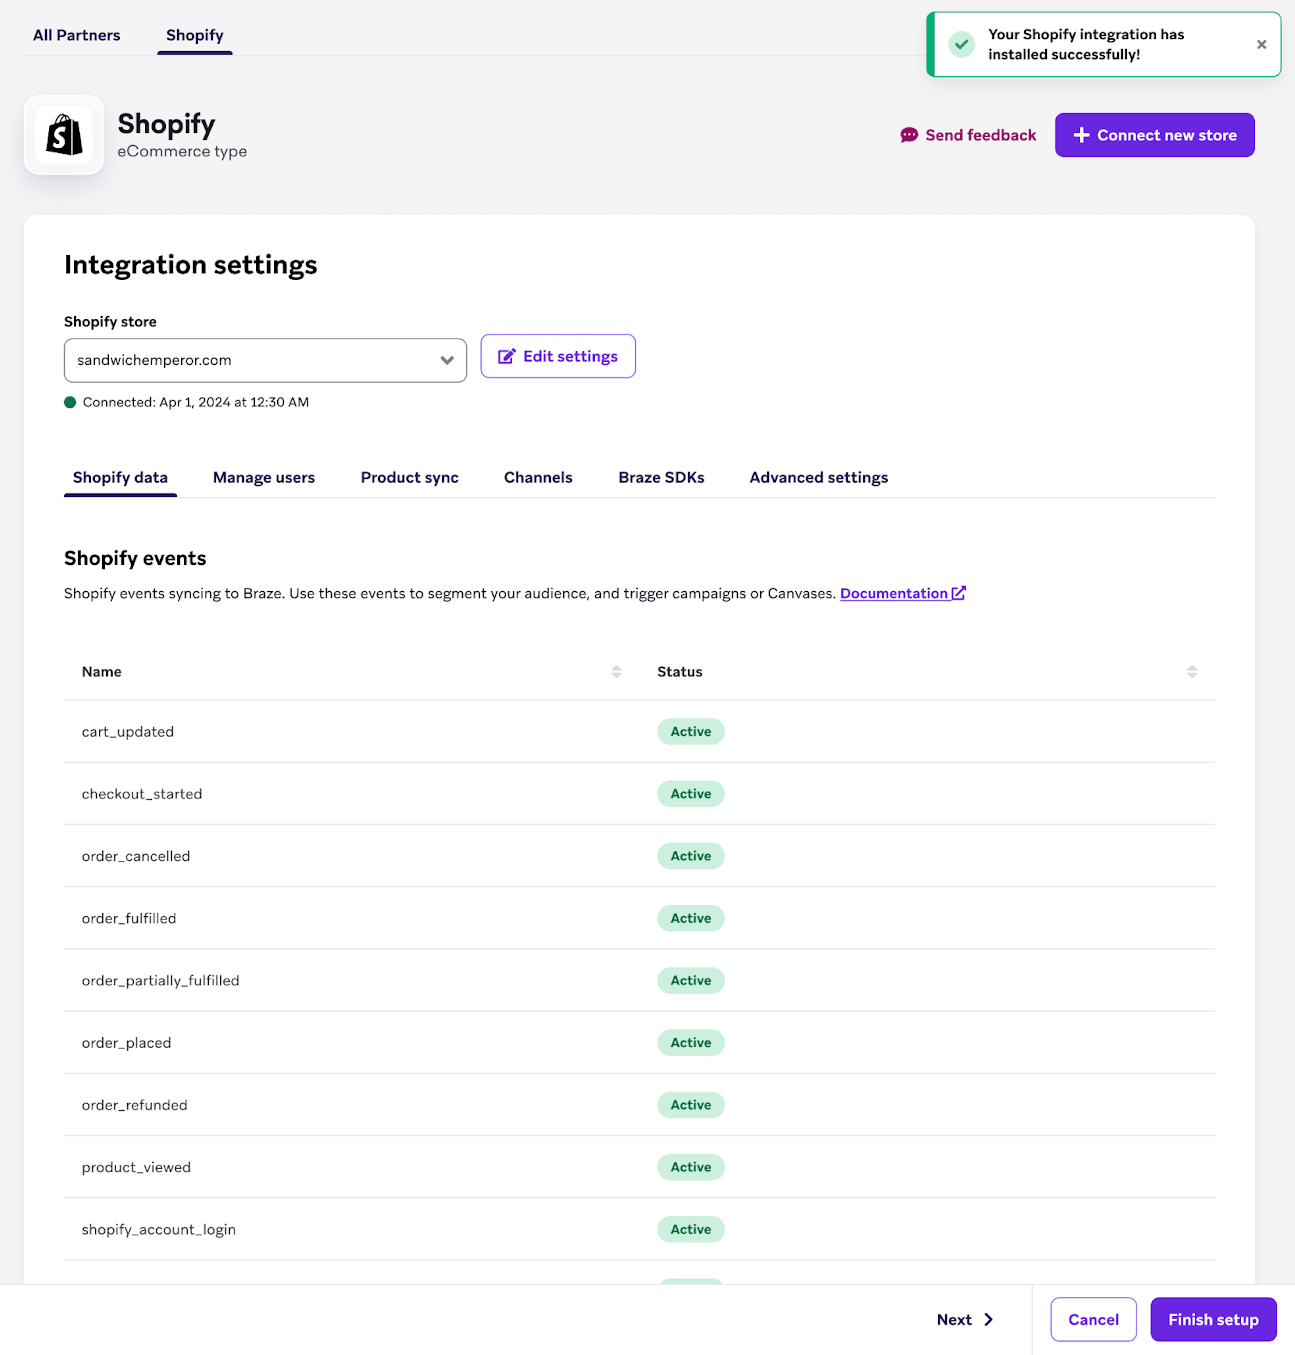Click the Active badge next to order_placed

coord(690,1042)
